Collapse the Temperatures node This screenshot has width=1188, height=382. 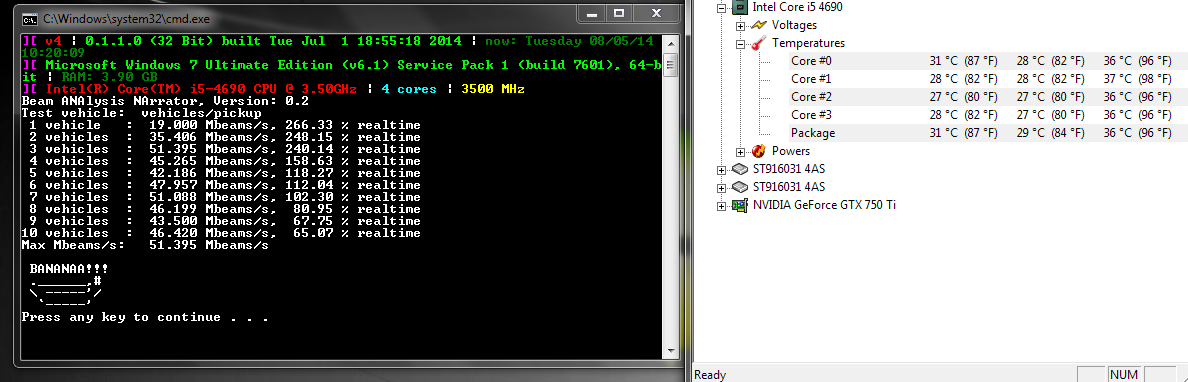tap(740, 44)
